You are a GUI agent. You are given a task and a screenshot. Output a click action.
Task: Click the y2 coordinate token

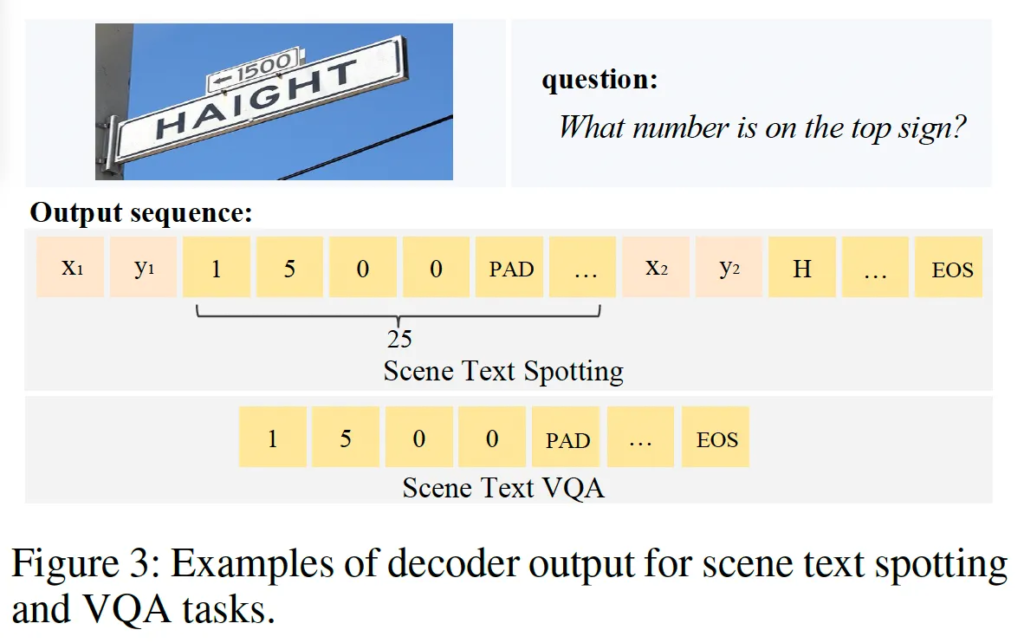[x=729, y=268]
